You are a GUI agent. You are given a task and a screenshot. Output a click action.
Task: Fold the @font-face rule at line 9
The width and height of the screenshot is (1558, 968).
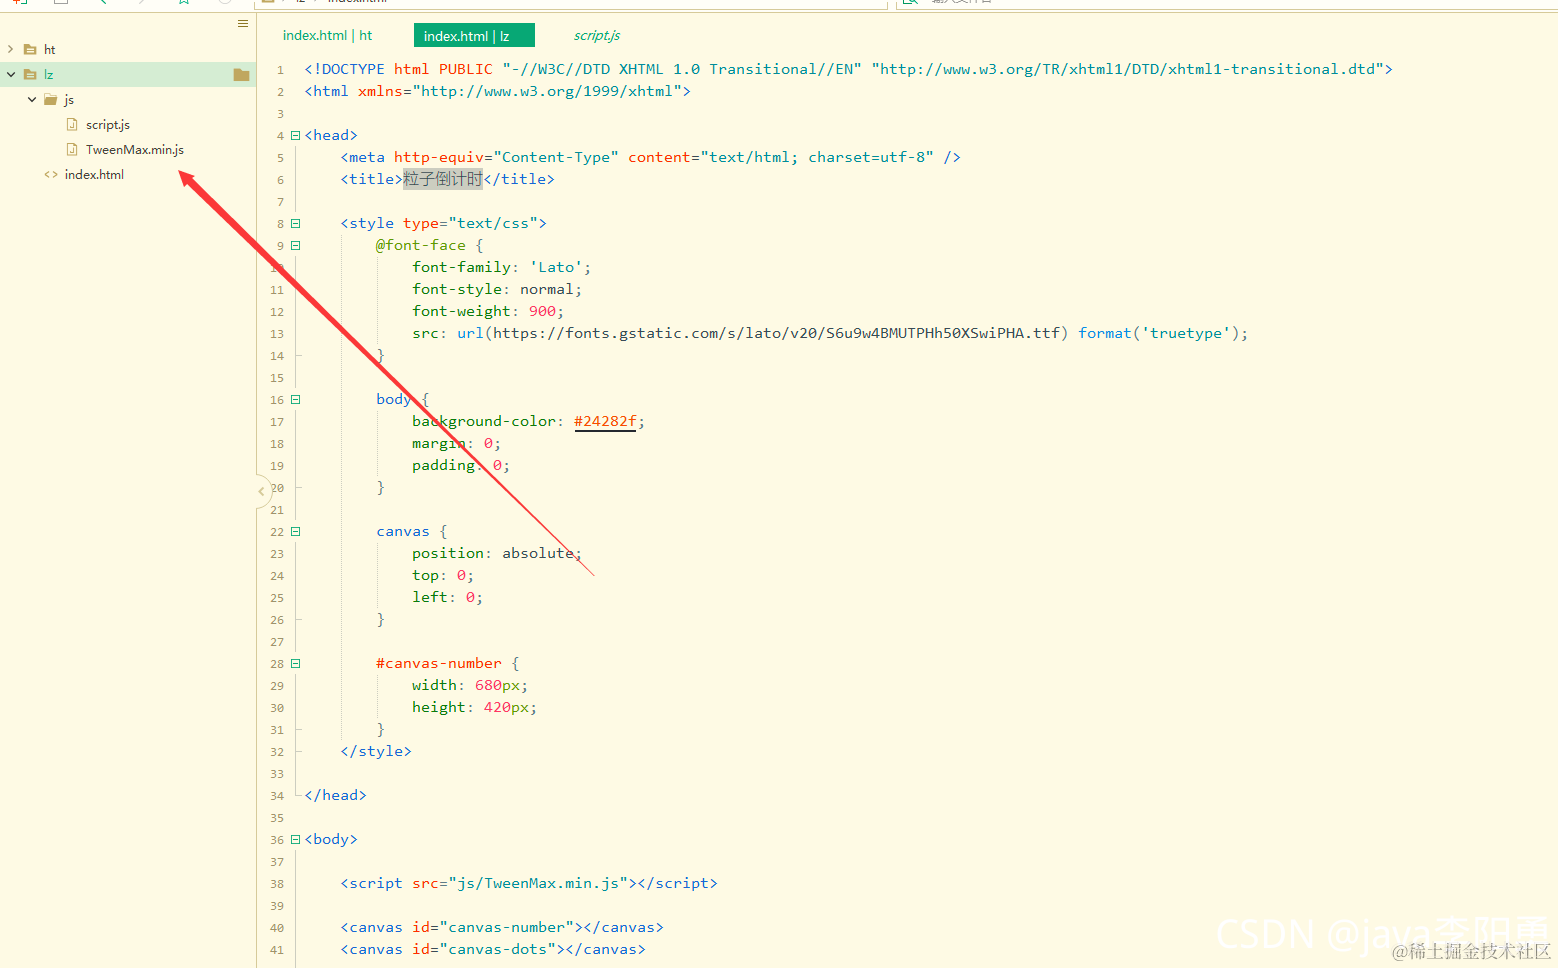click(295, 245)
